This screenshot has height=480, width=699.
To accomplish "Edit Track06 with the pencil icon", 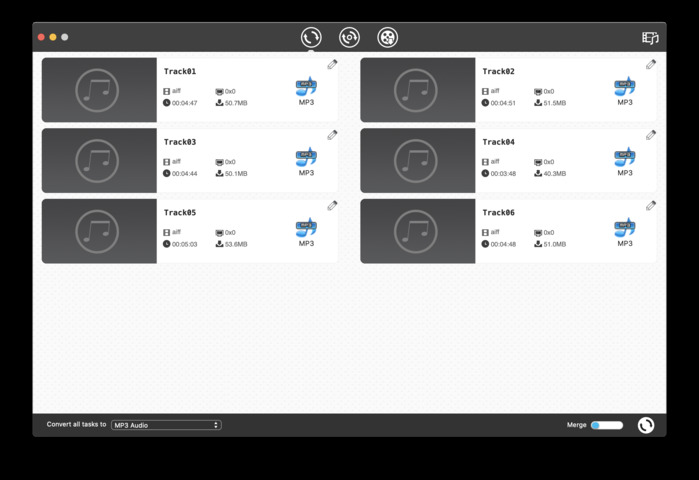I will point(651,205).
